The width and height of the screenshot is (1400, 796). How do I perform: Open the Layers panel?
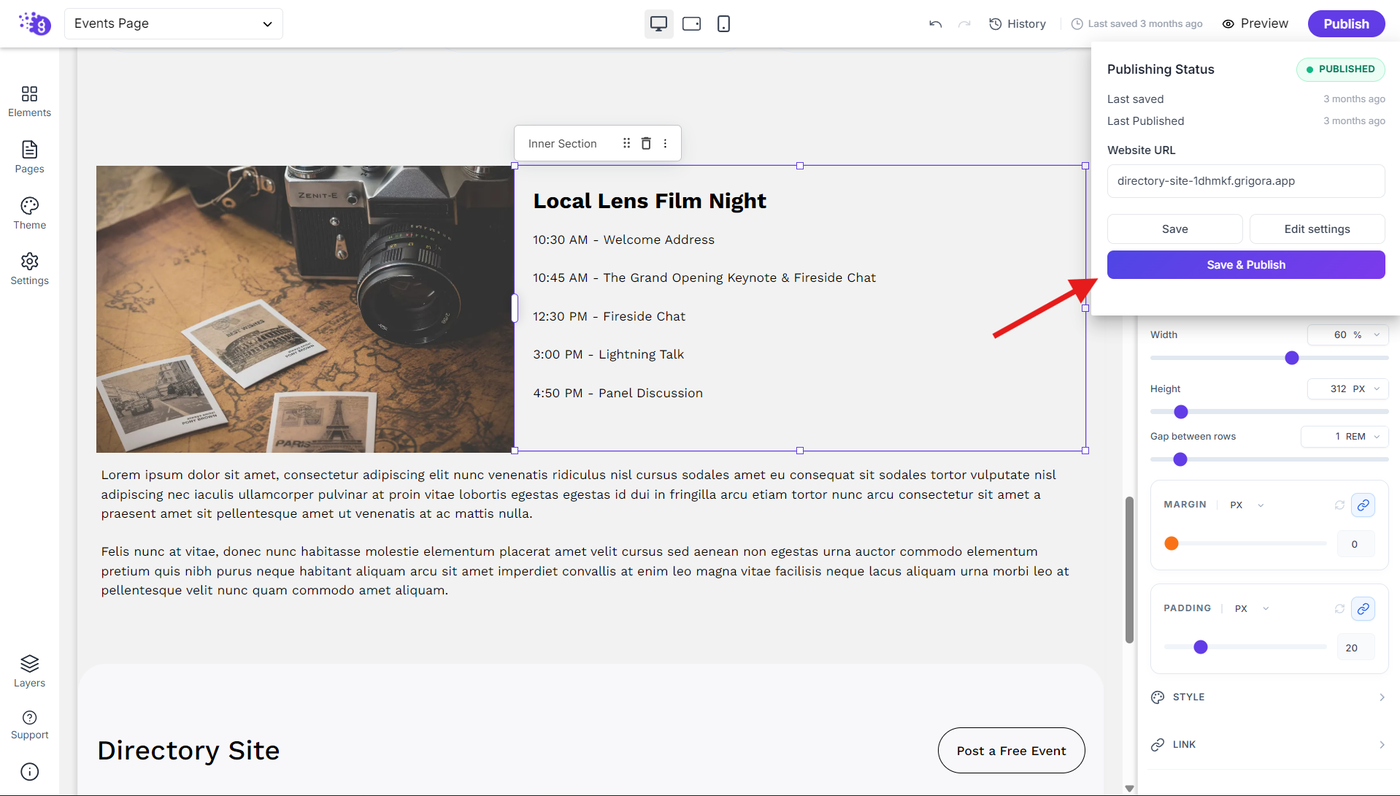click(x=29, y=671)
